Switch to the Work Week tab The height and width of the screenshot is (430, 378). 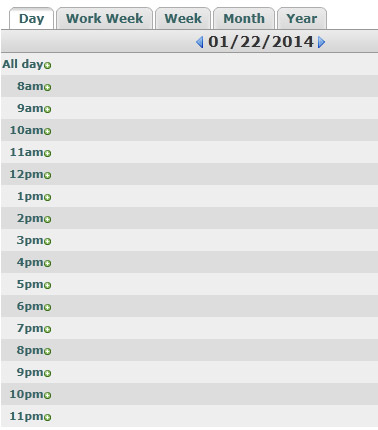(104, 18)
